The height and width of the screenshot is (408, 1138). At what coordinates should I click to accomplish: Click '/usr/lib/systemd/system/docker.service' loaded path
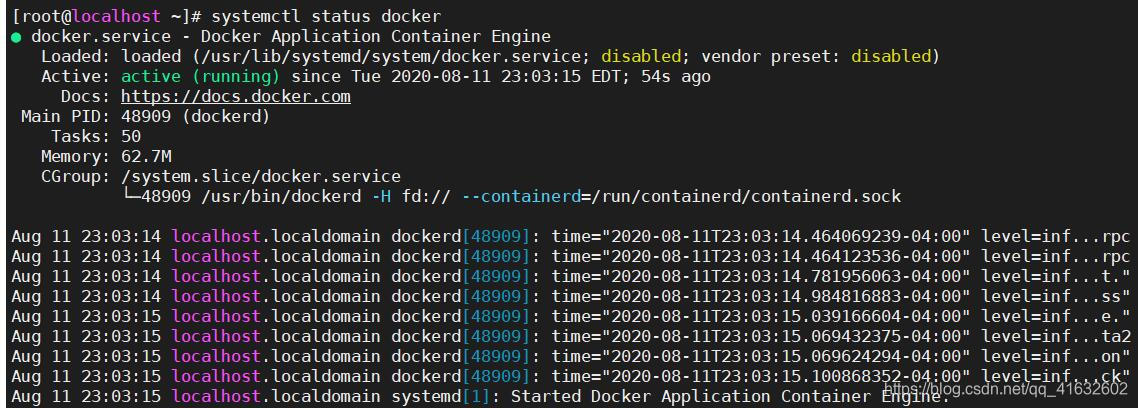point(390,56)
